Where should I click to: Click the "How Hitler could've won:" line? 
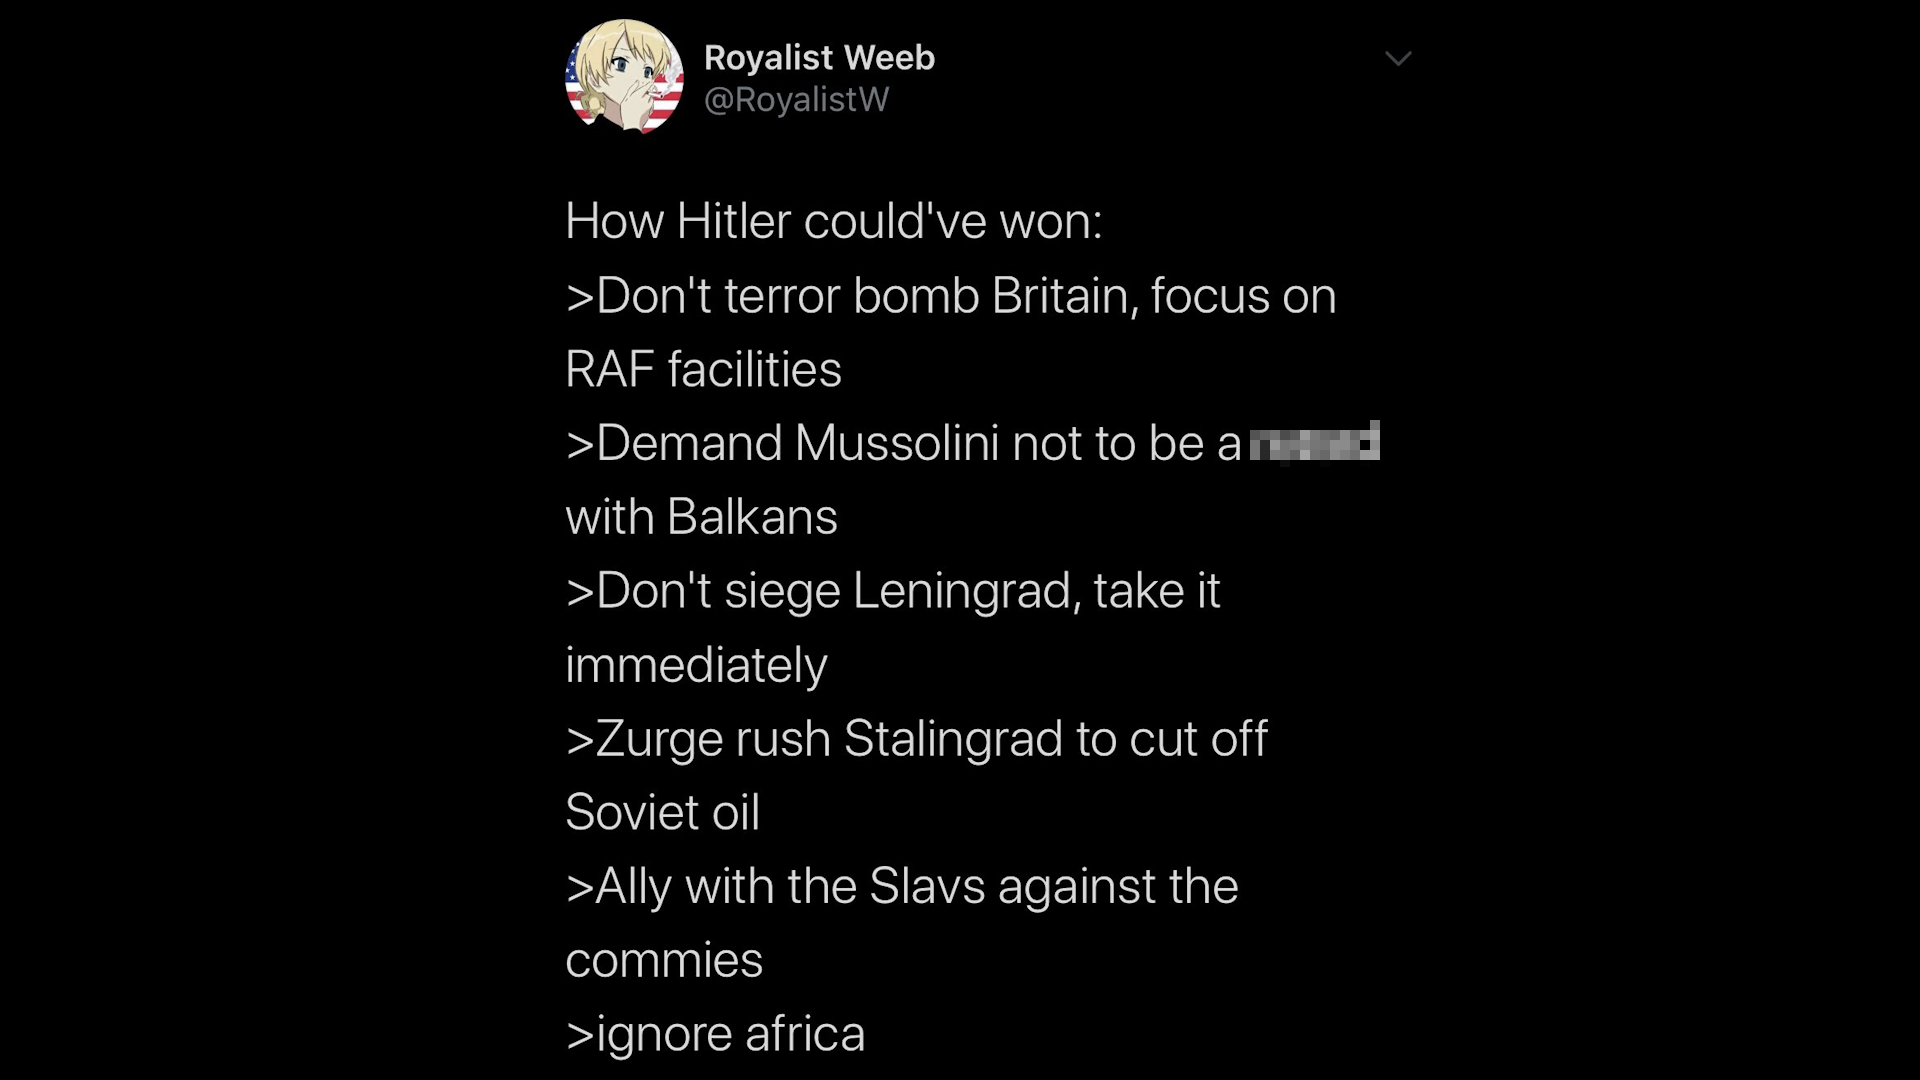tap(833, 221)
